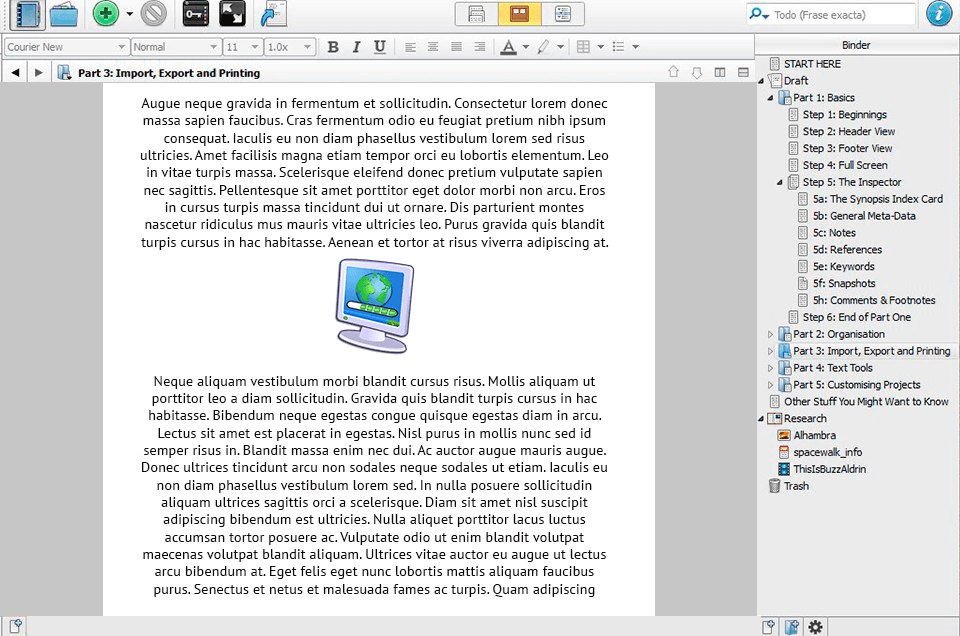
Task: Open the Keywords key icon
Action: point(196,13)
